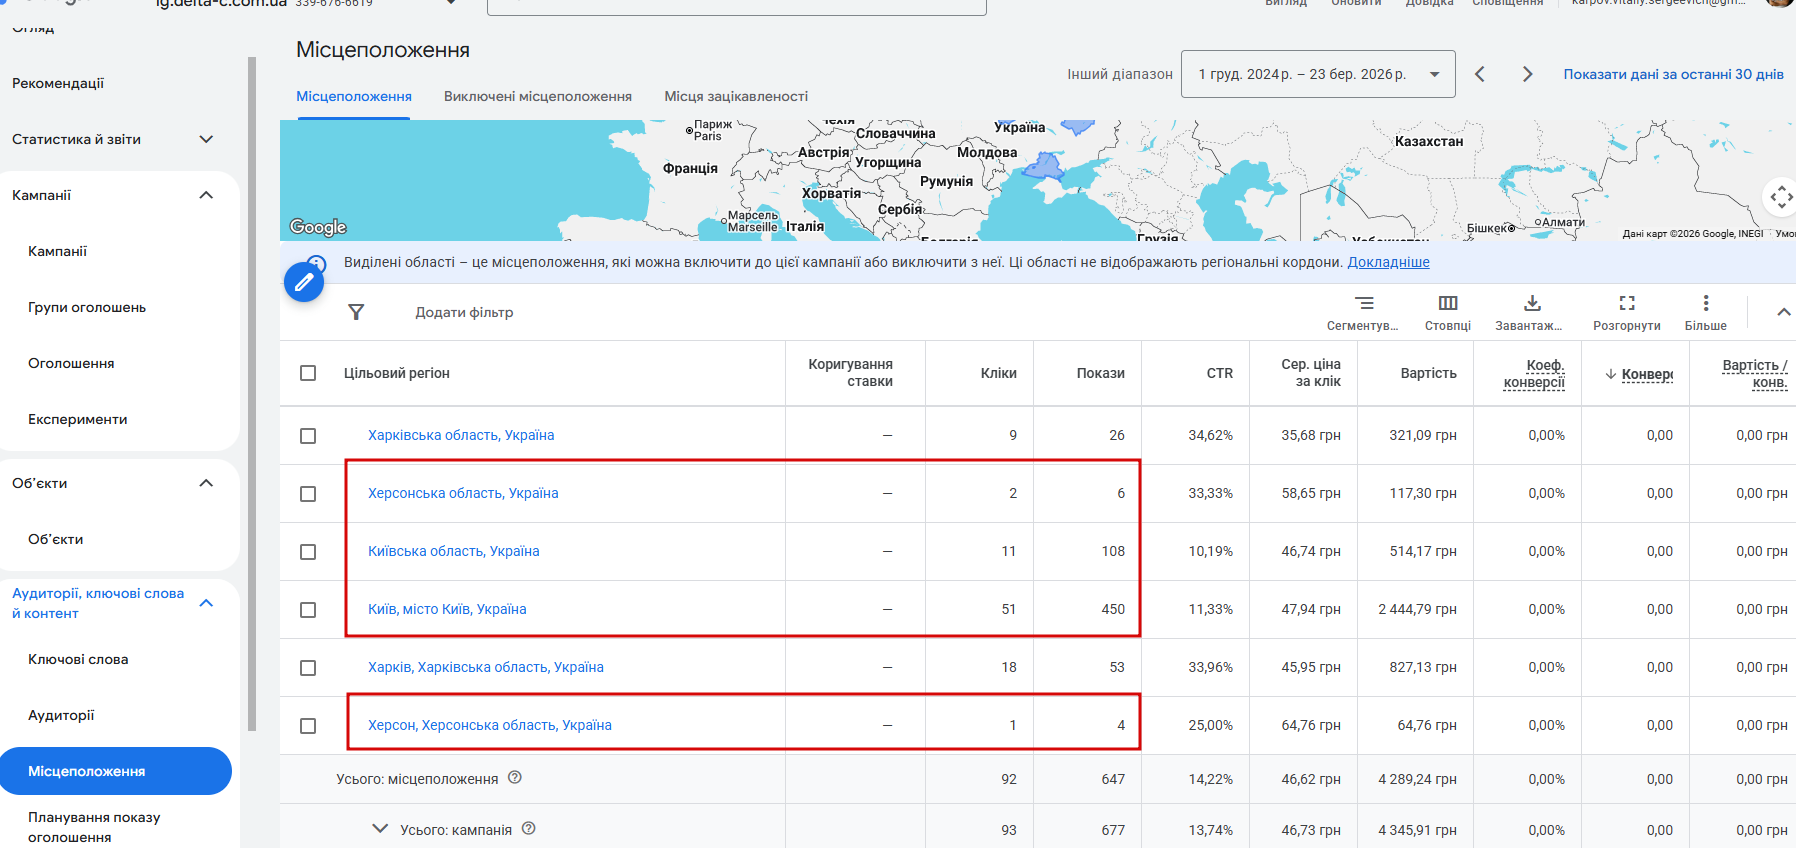Click the blue pencil edit button
Viewport: 1796px width, 848px height.
pos(304,282)
